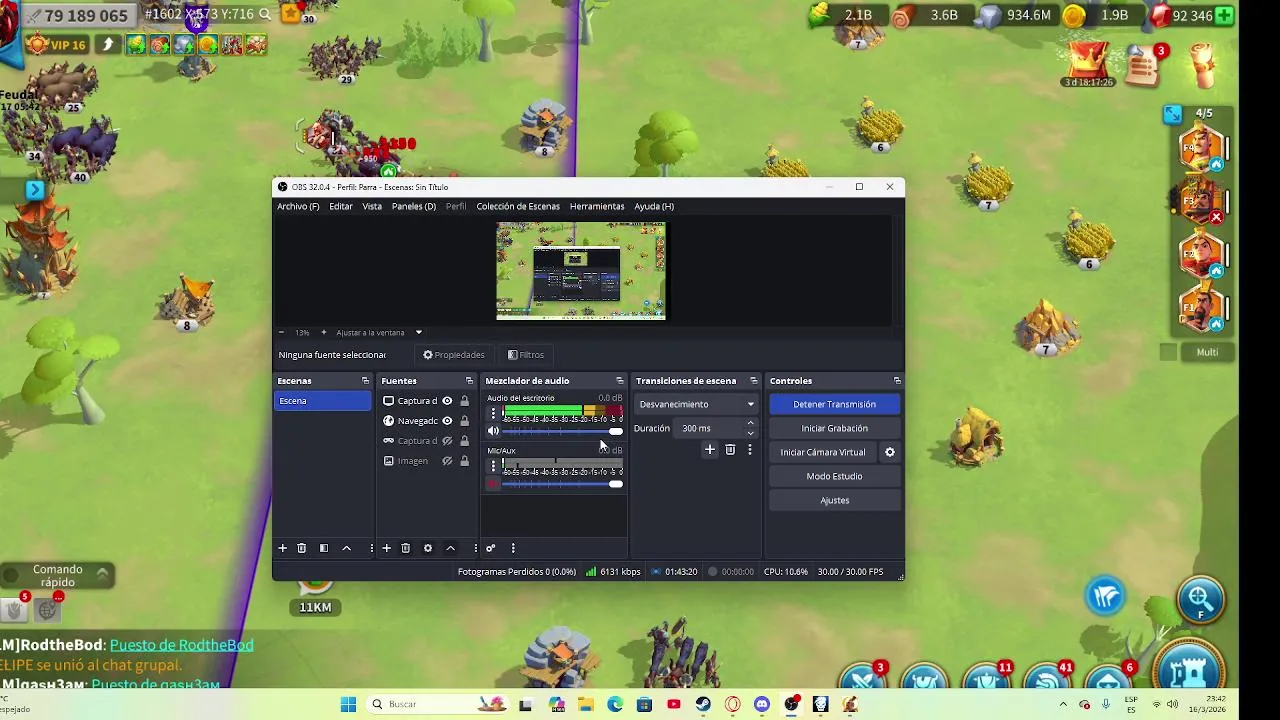The height and width of the screenshot is (720, 1280).
Task: Click OBS preview thumbnail
Action: point(581,271)
